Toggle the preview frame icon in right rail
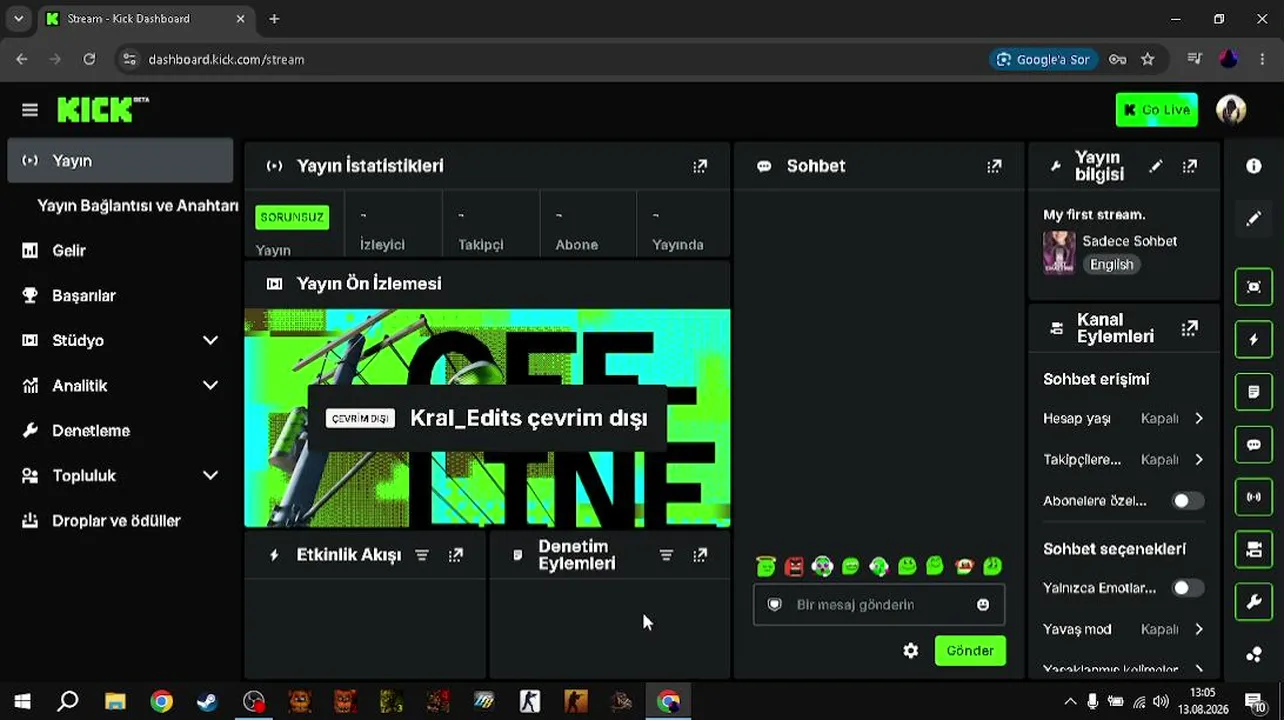The image size is (1284, 720). 1254,287
